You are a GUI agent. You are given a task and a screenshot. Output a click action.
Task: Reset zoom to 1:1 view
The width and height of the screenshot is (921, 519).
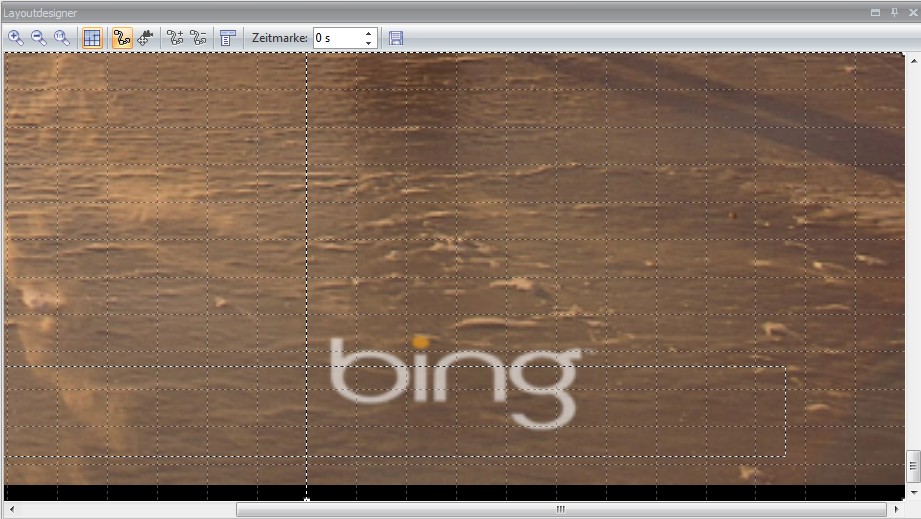(62, 38)
